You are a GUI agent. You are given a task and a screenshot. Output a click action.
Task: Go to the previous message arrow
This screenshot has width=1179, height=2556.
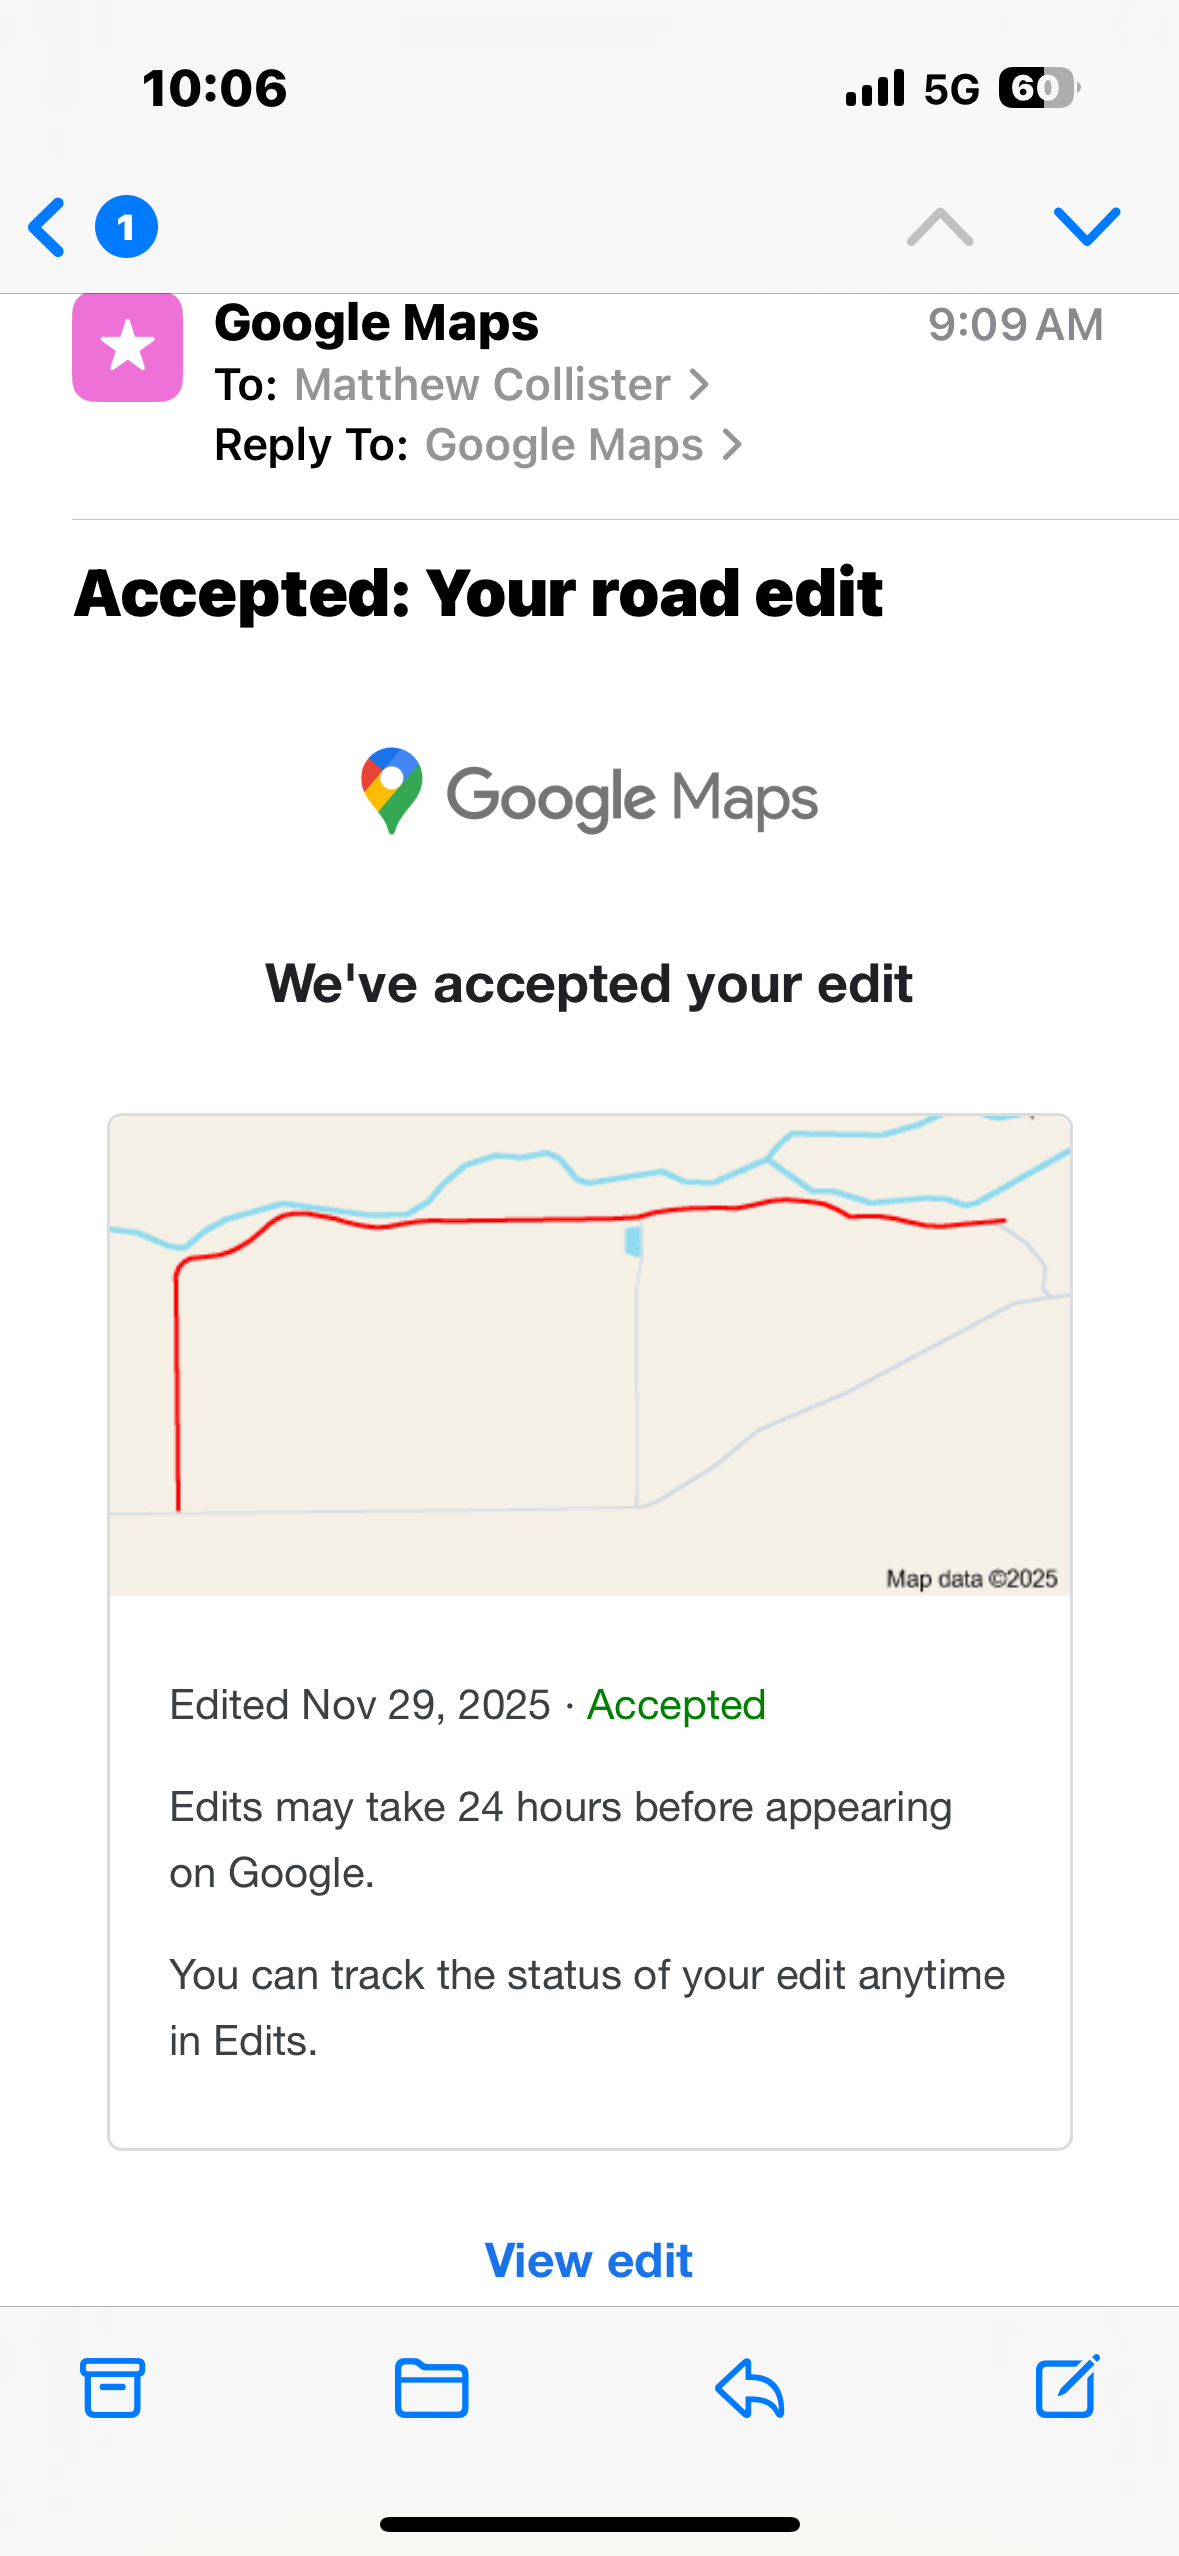pos(939,227)
